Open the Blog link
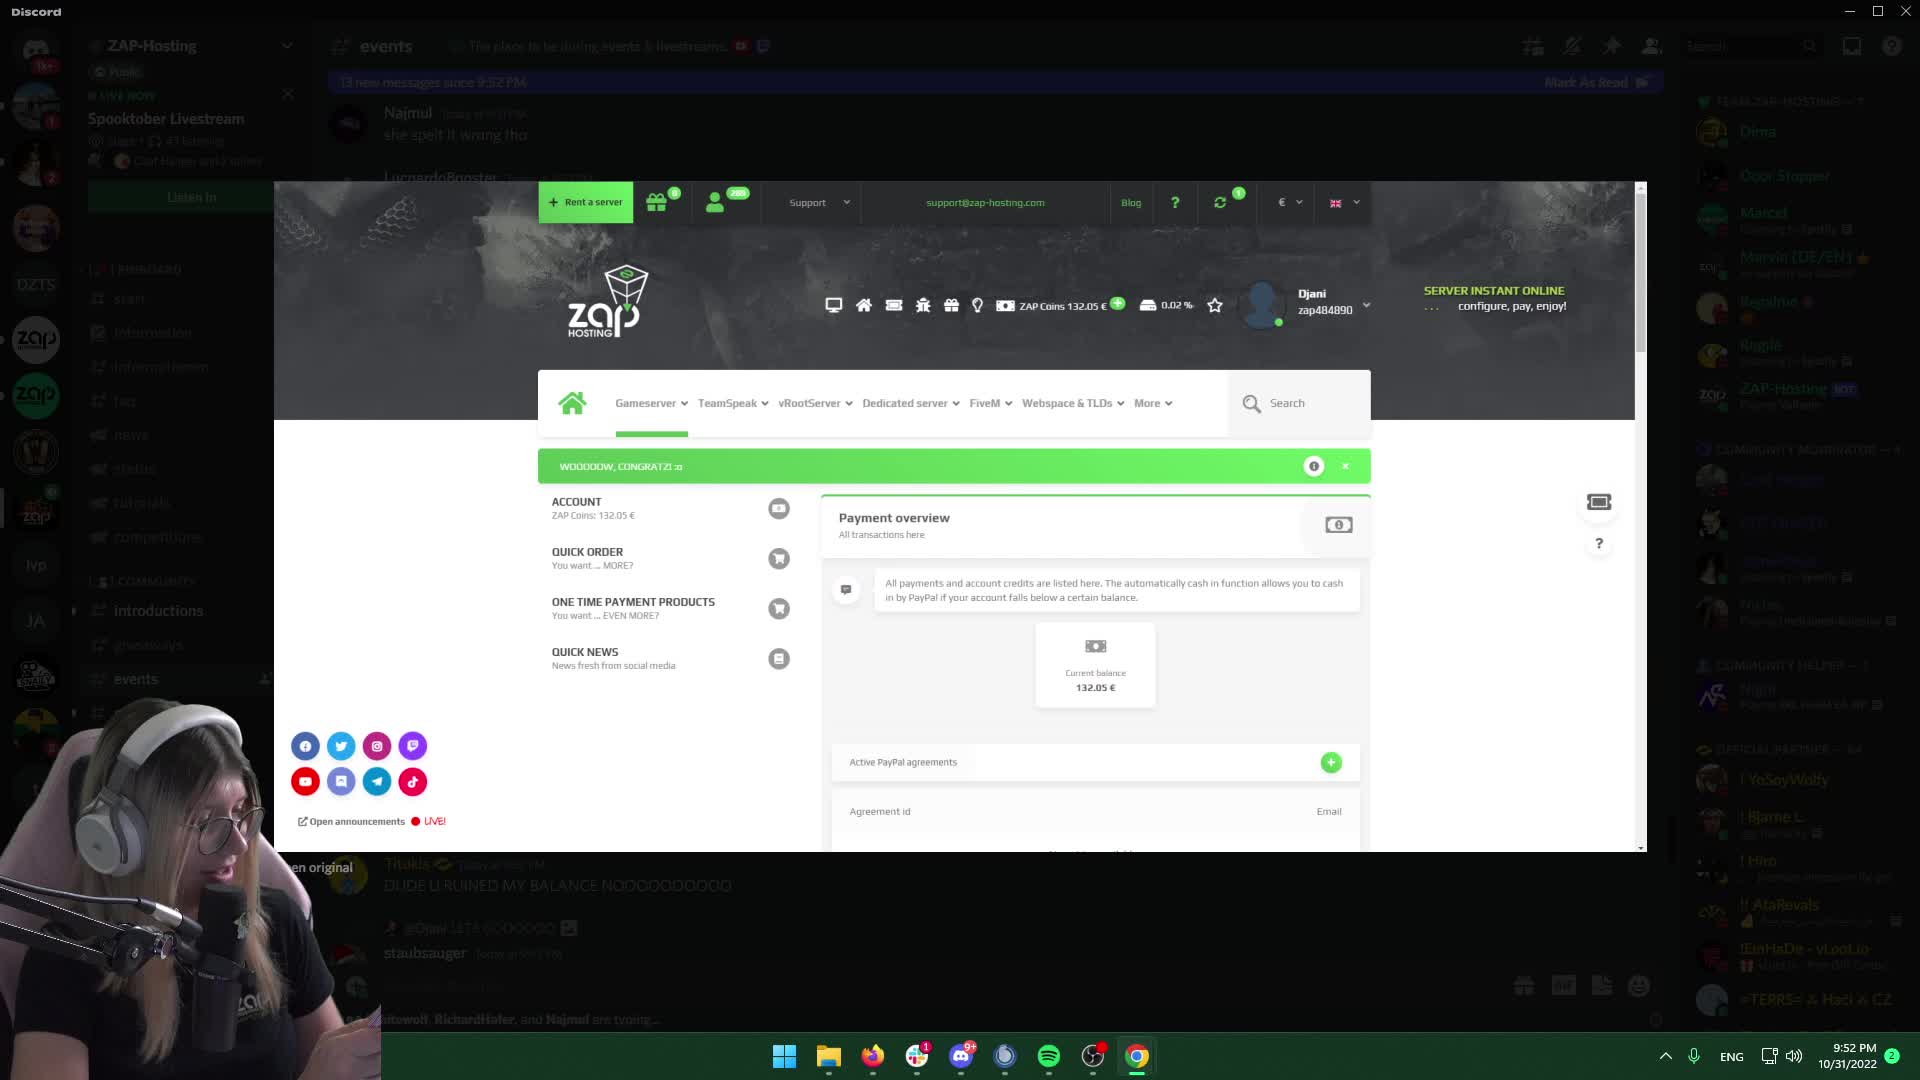 pyautogui.click(x=1131, y=203)
